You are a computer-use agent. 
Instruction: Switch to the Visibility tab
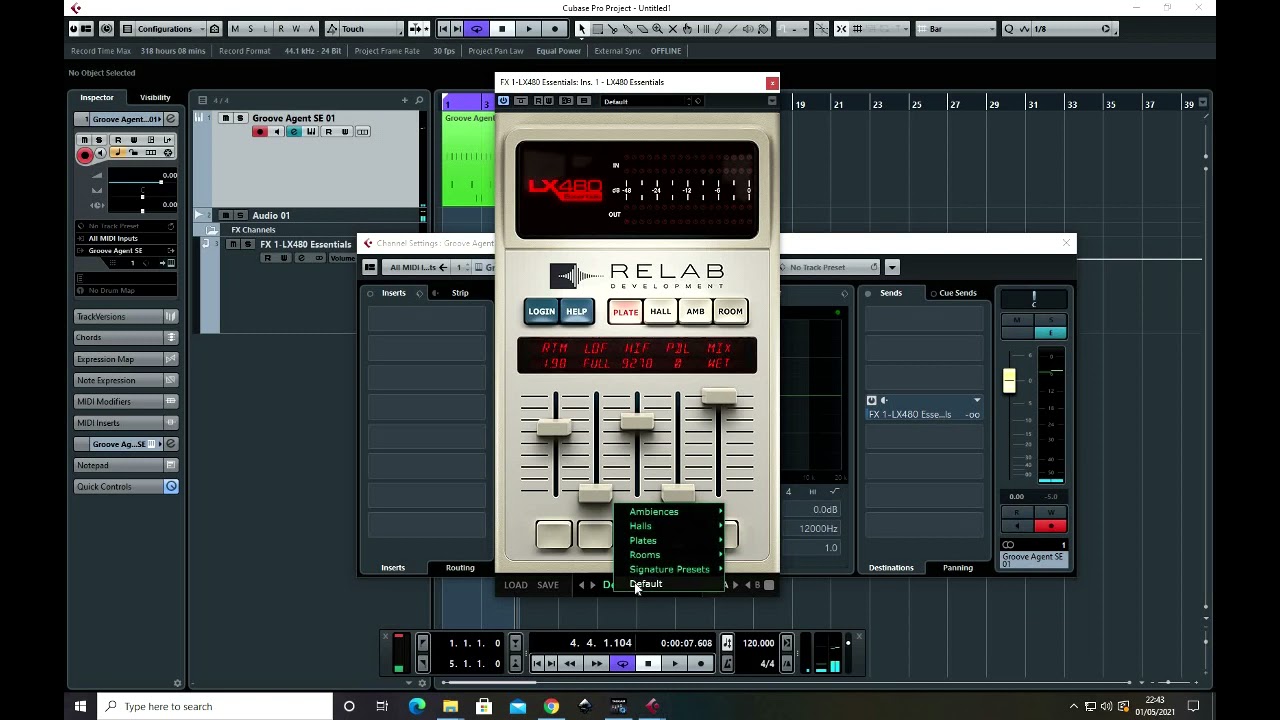[155, 97]
